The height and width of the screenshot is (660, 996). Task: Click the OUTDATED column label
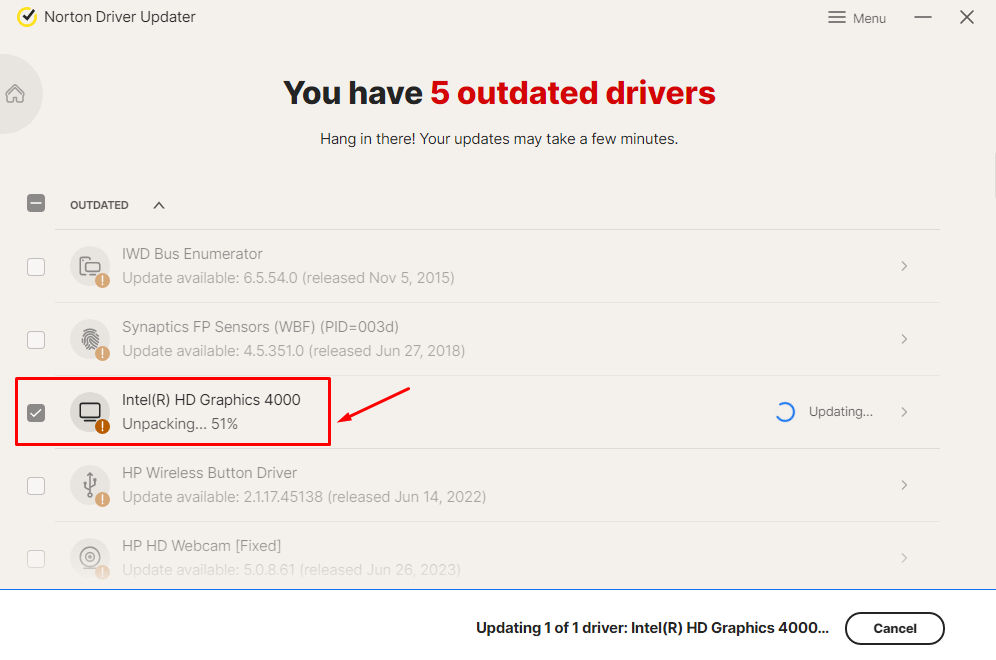point(99,205)
